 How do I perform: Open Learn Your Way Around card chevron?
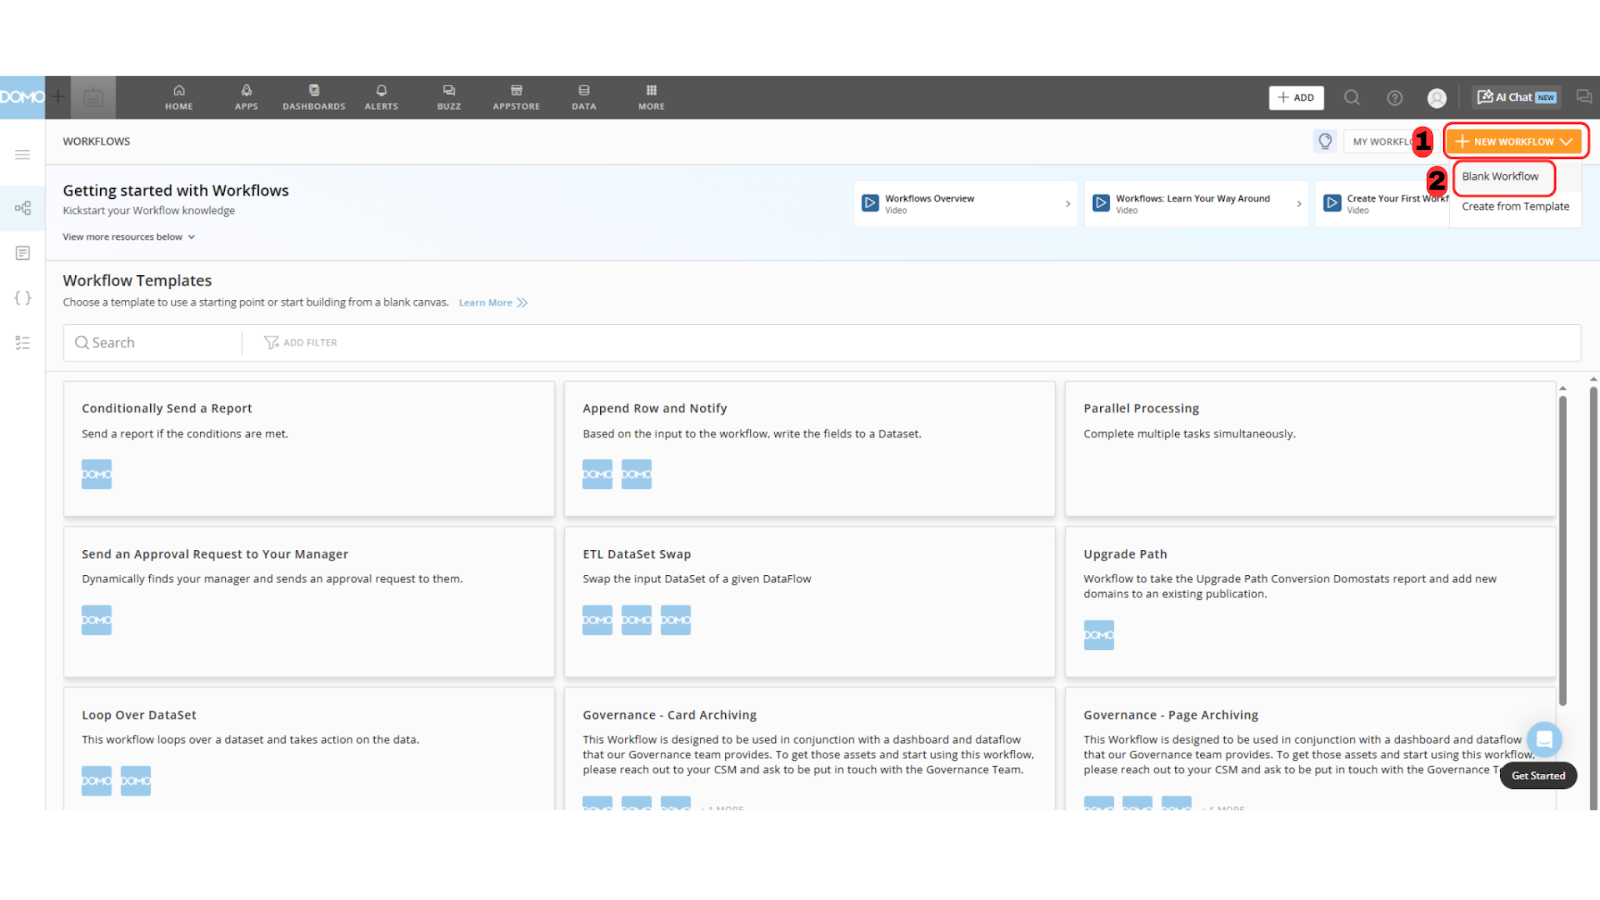coord(1299,204)
